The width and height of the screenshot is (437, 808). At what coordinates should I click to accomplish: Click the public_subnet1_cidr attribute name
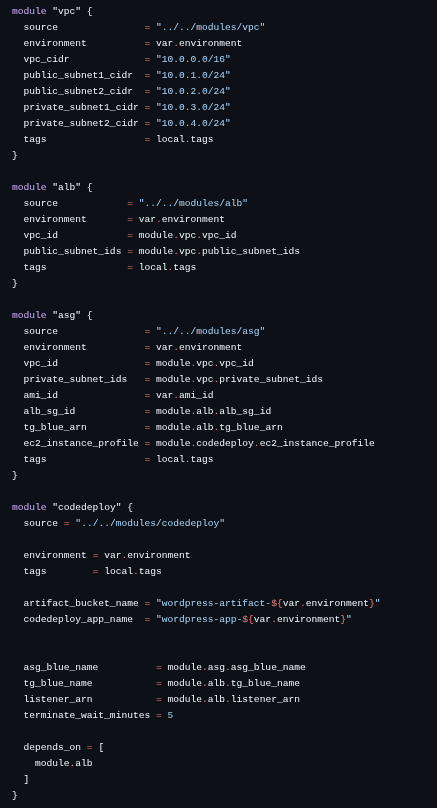[78, 75]
